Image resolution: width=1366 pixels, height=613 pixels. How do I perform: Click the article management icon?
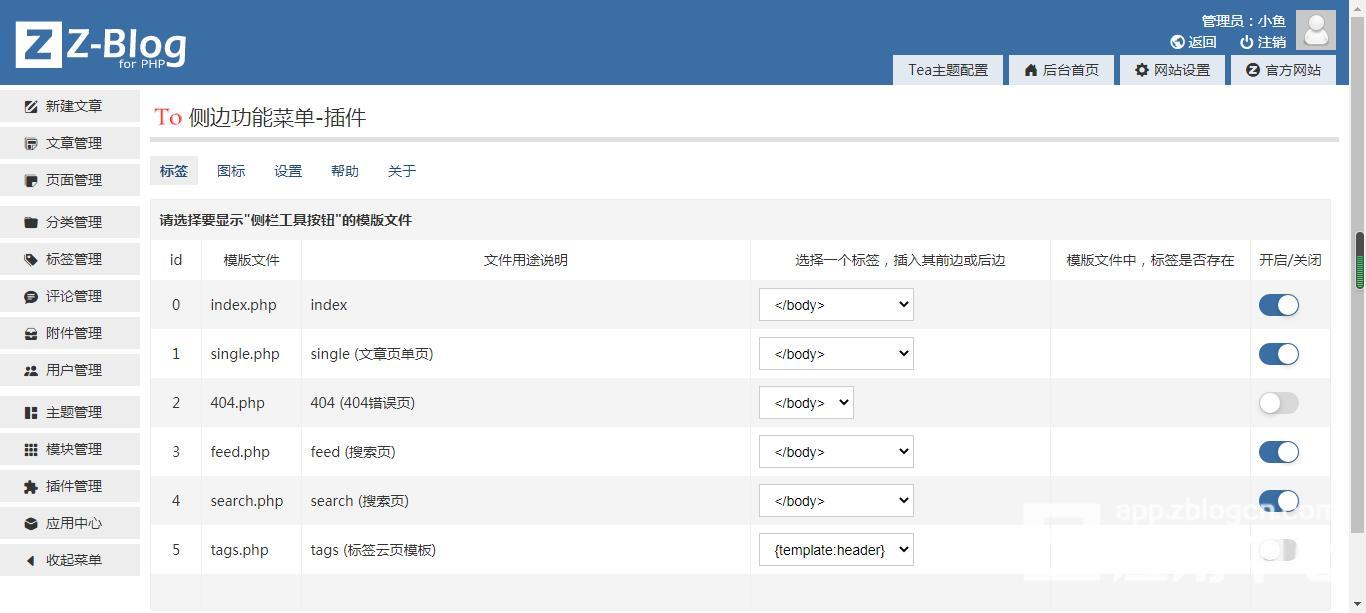click(x=31, y=143)
